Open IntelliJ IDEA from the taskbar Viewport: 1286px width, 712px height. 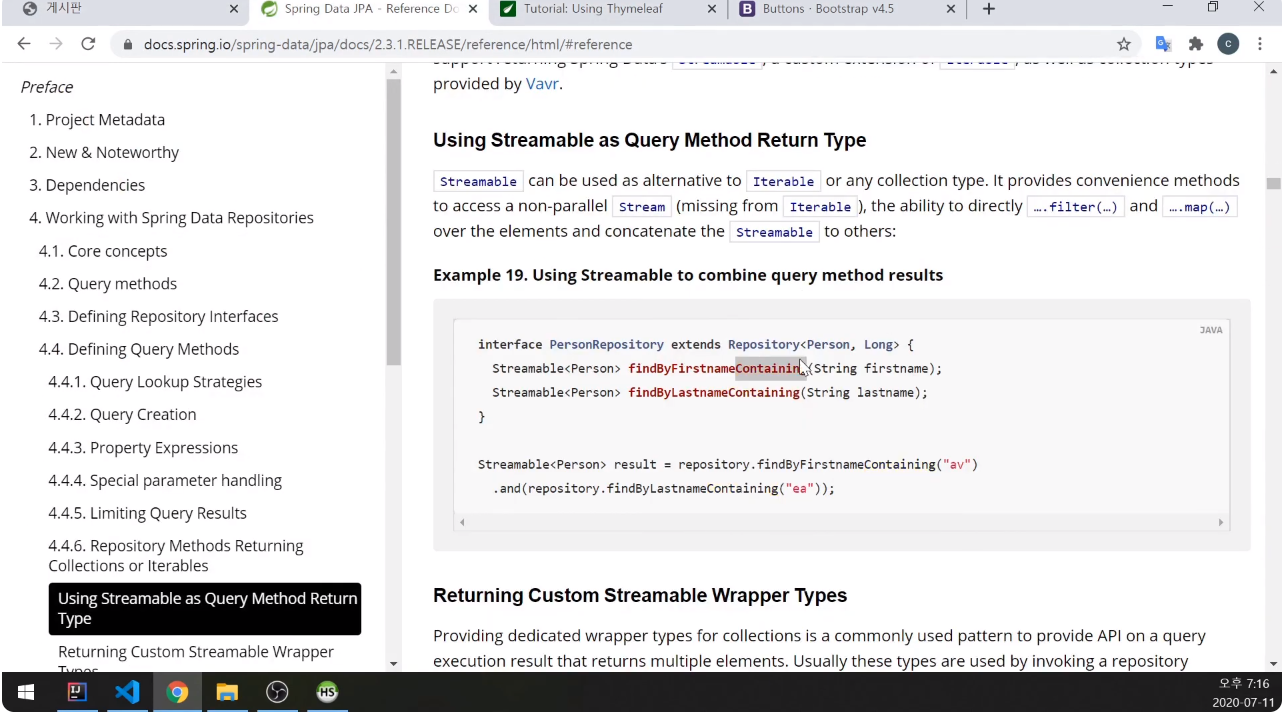(77, 692)
